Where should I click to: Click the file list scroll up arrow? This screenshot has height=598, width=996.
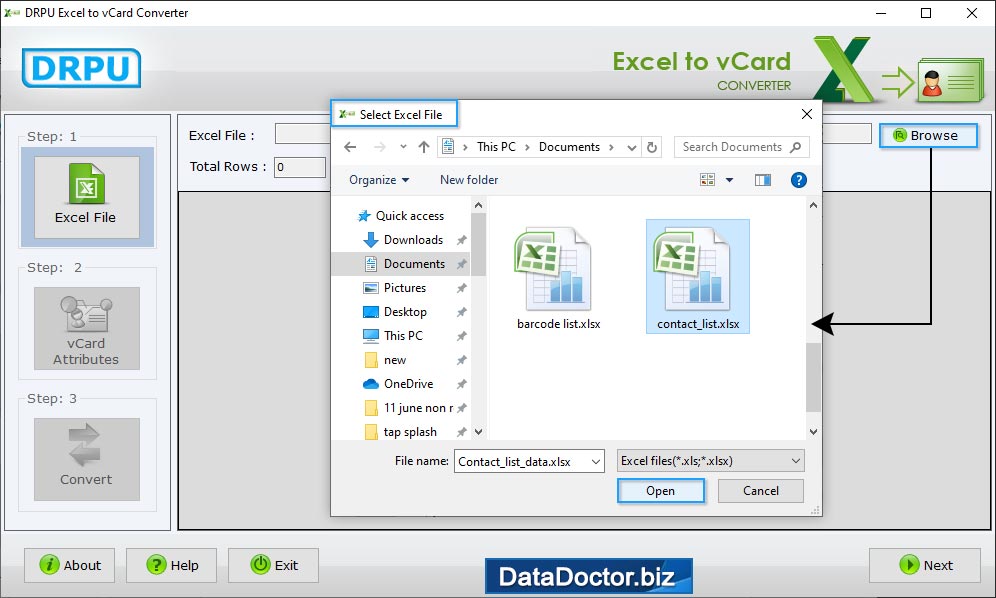(x=813, y=205)
